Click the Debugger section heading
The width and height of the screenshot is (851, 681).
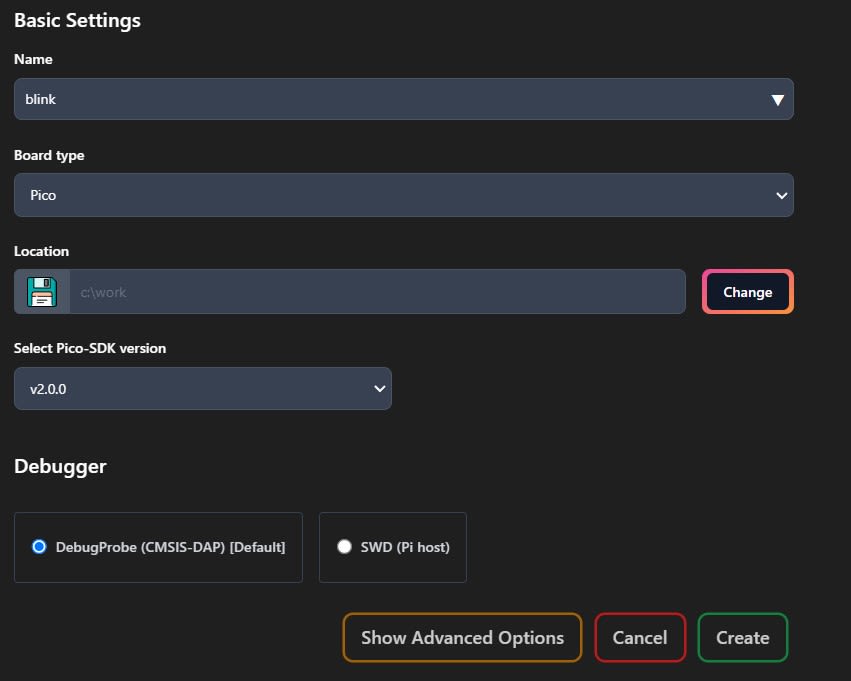[x=60, y=467]
